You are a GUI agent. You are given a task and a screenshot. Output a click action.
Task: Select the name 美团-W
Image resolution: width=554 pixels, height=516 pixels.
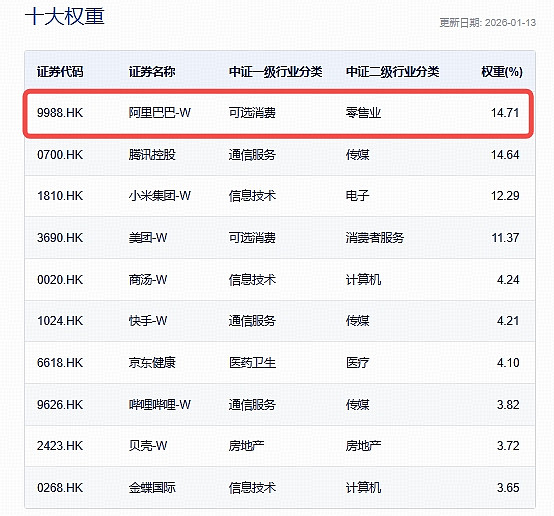pos(148,238)
